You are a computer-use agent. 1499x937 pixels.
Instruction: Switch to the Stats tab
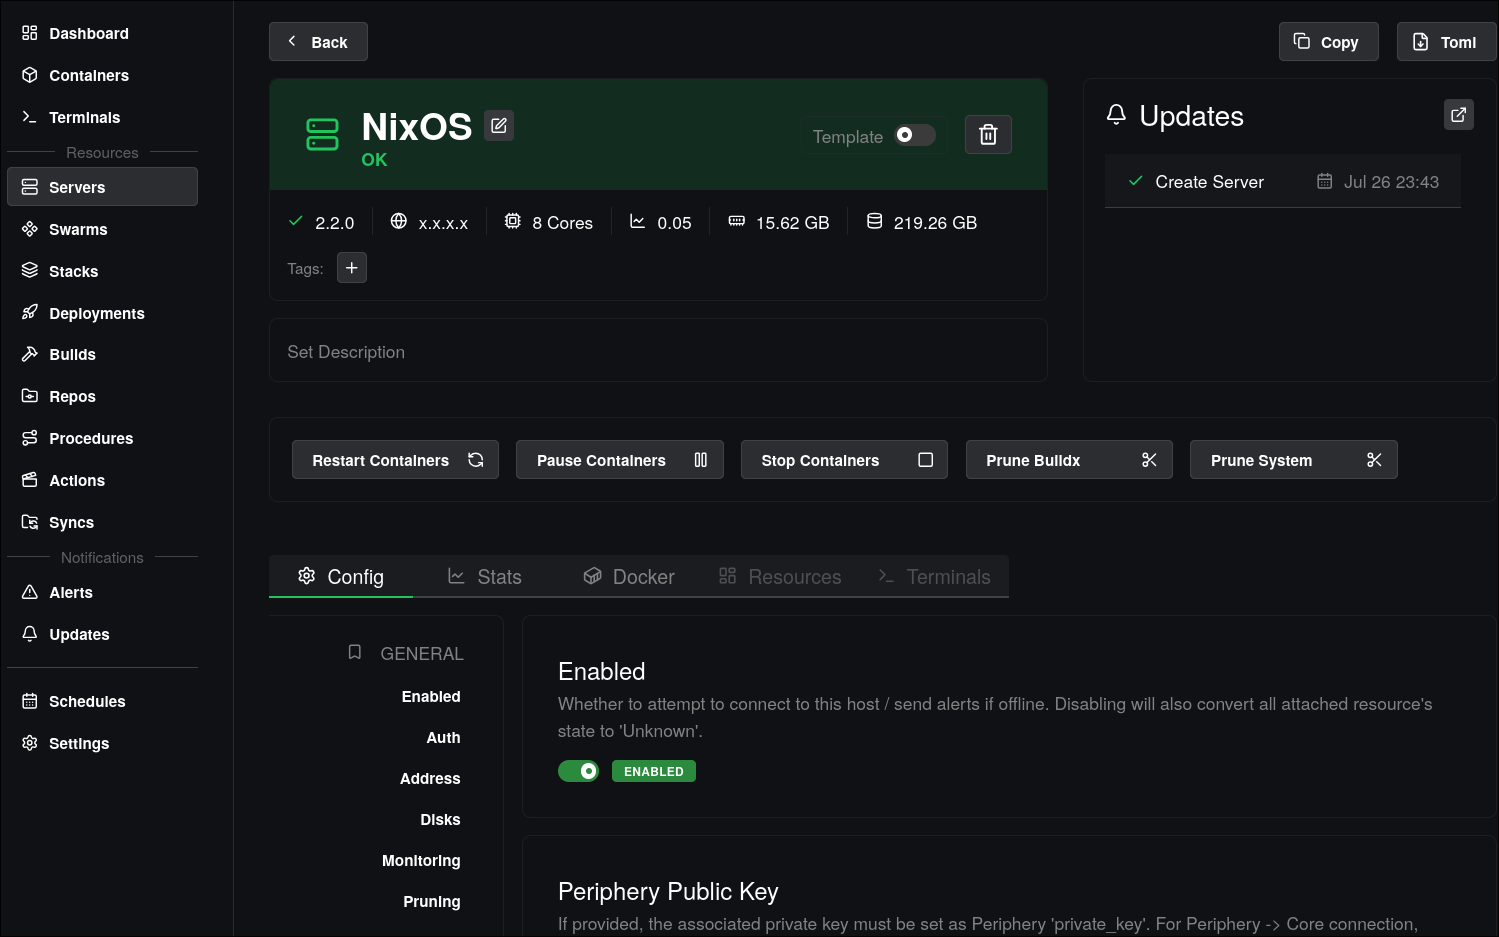(x=485, y=576)
